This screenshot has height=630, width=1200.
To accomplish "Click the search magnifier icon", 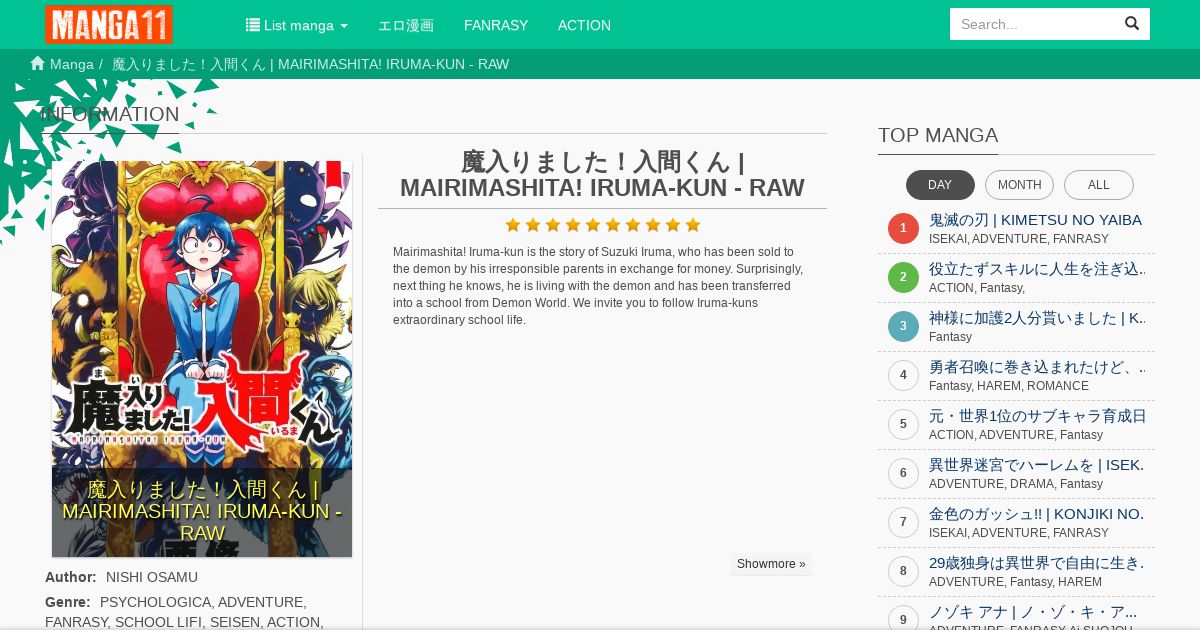I will [1132, 24].
